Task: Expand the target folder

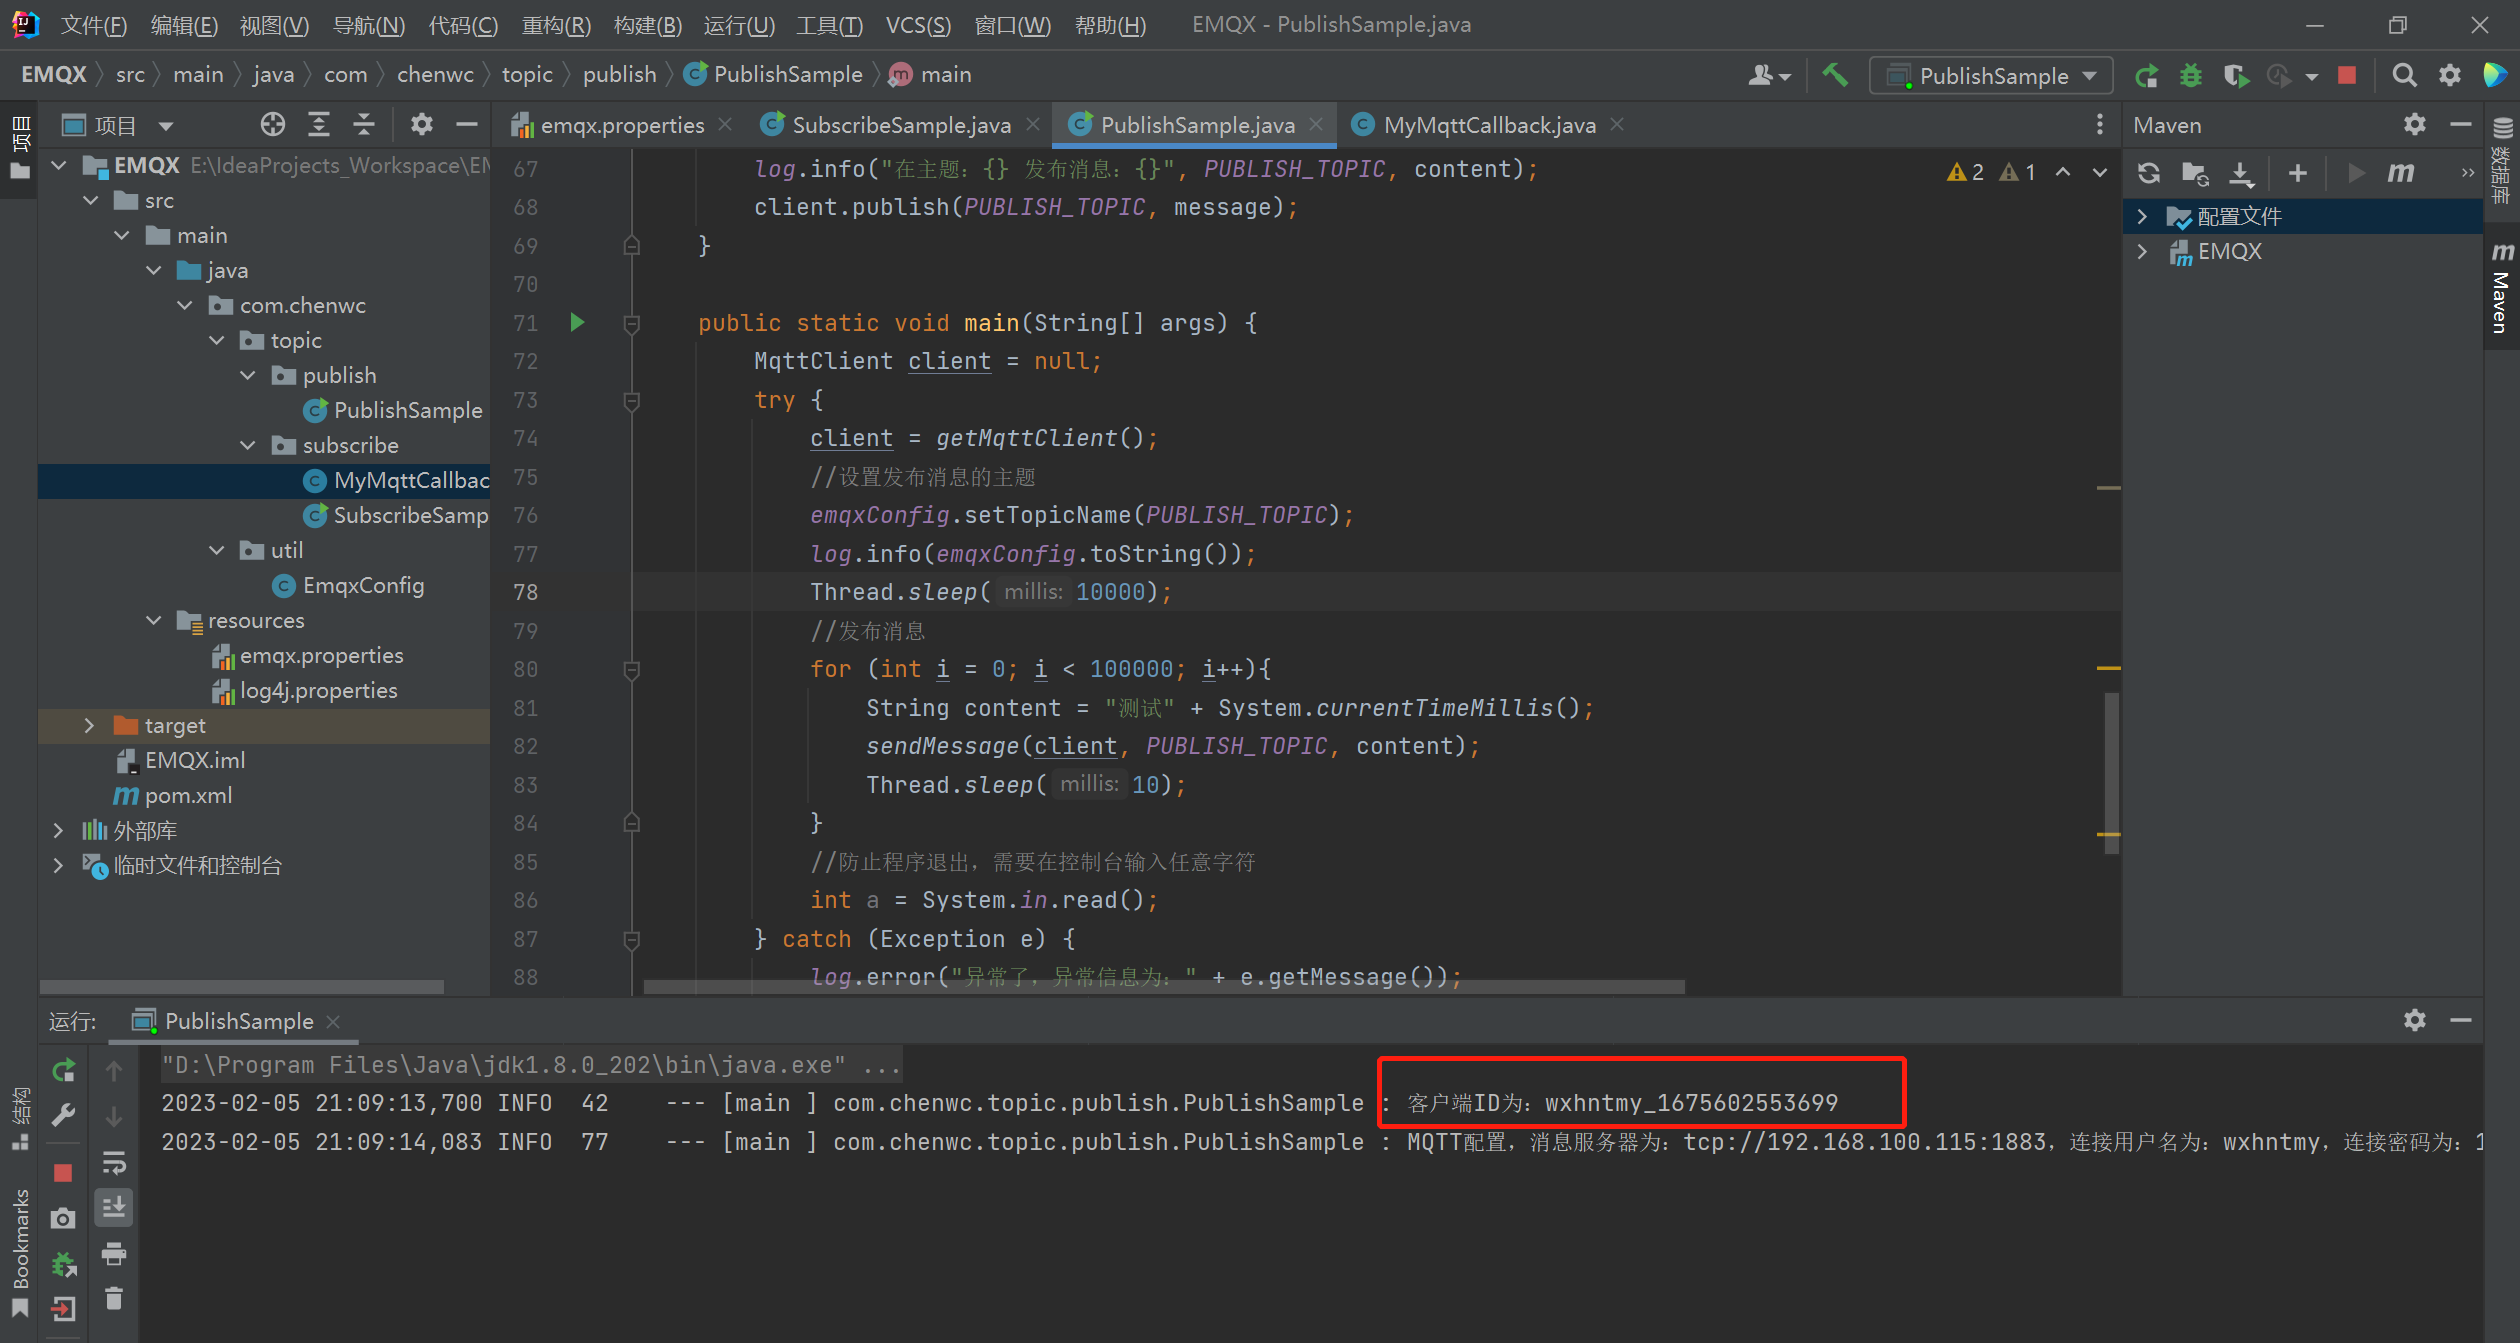Action: pyautogui.click(x=88, y=725)
